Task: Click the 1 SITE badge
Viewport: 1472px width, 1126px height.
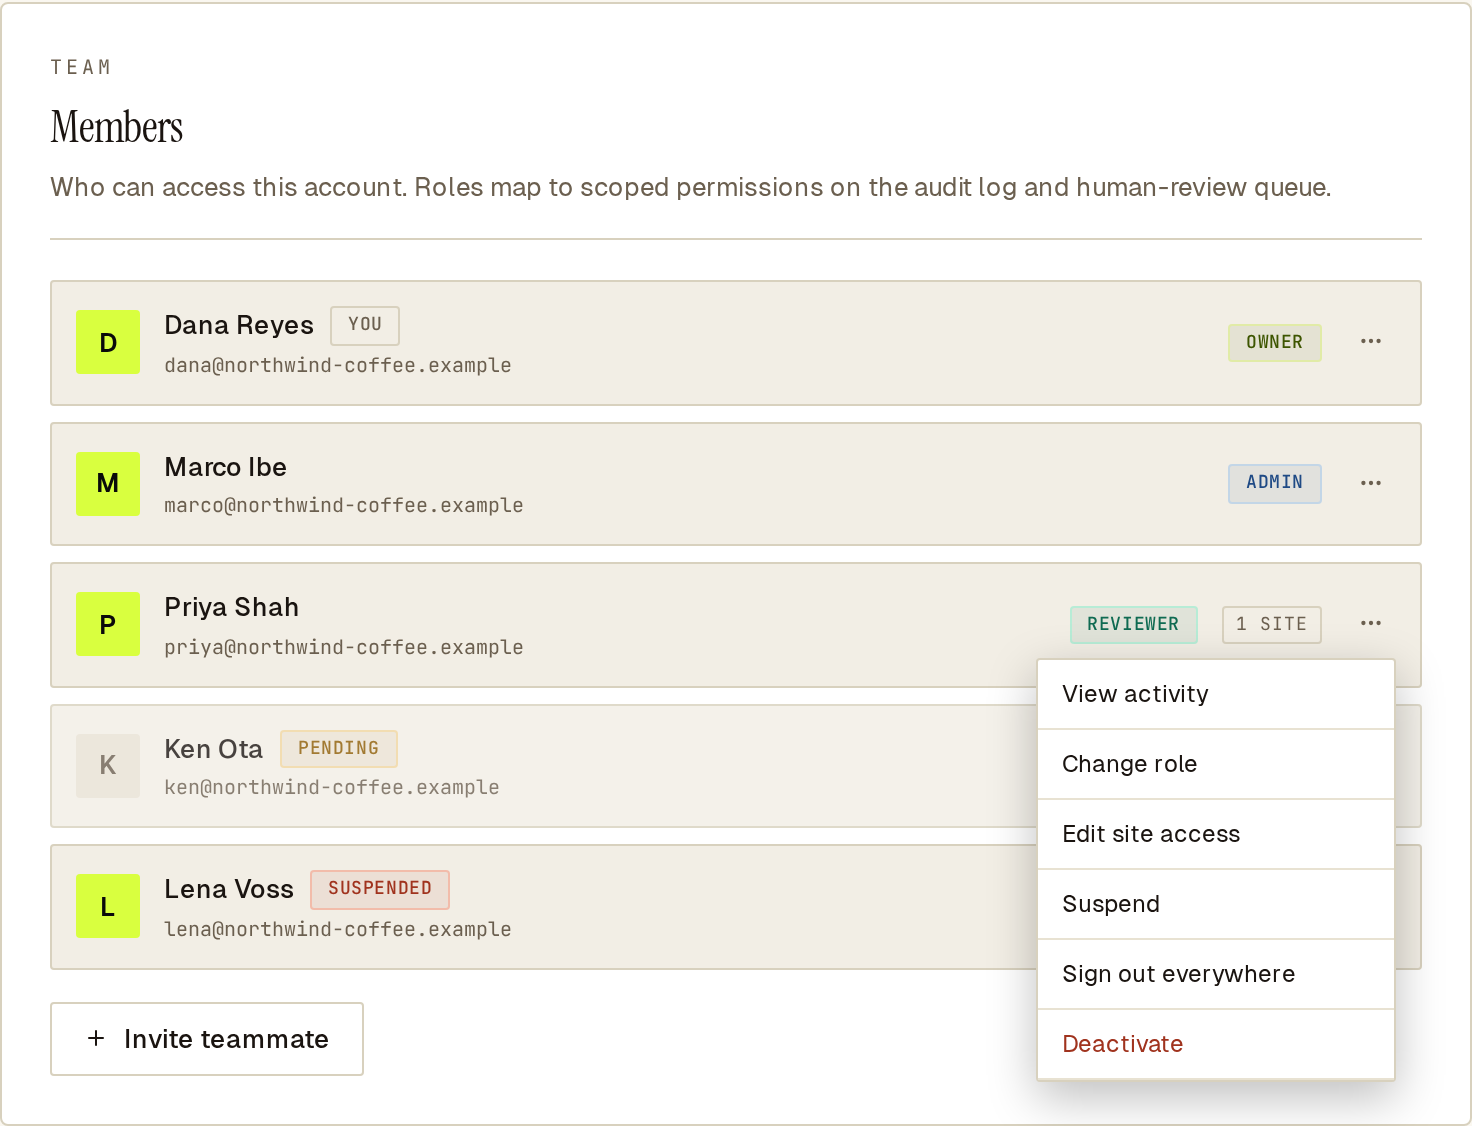Action: 1272,624
